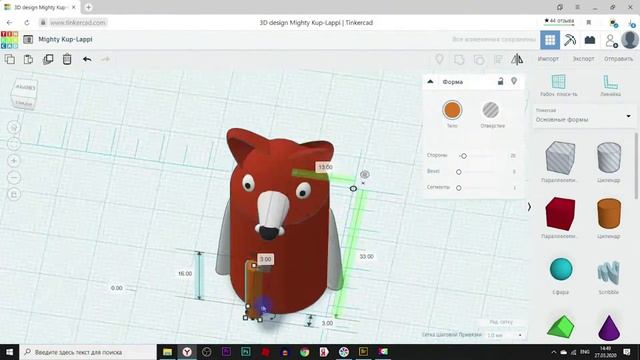Click the Import button
This screenshot has width=640, height=360.
[548, 59]
